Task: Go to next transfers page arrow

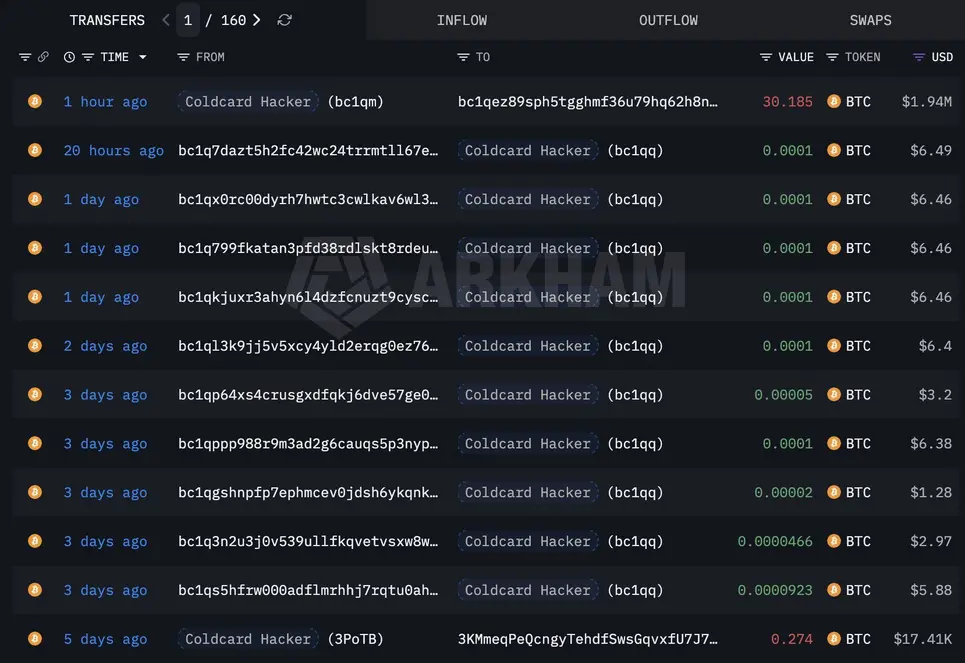Action: (257, 20)
